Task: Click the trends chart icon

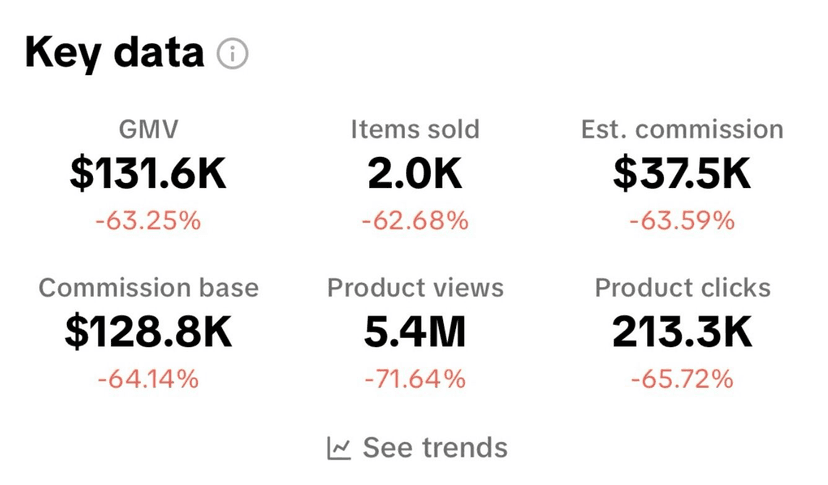Action: click(339, 448)
